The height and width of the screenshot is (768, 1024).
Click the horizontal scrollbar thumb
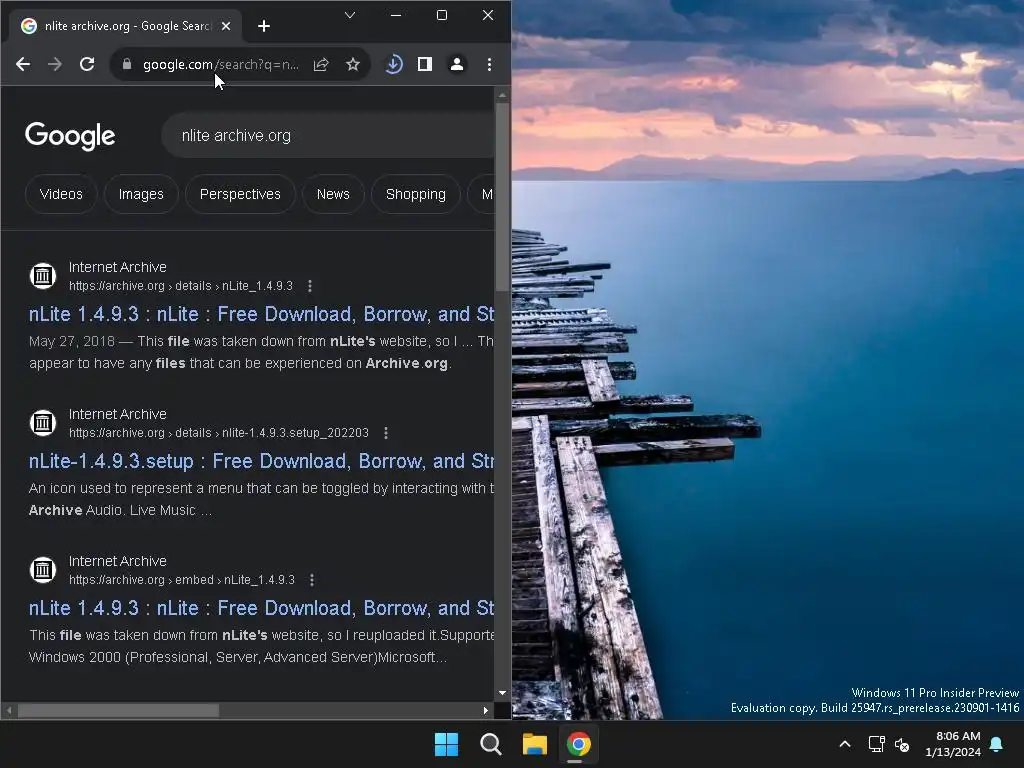pos(118,711)
